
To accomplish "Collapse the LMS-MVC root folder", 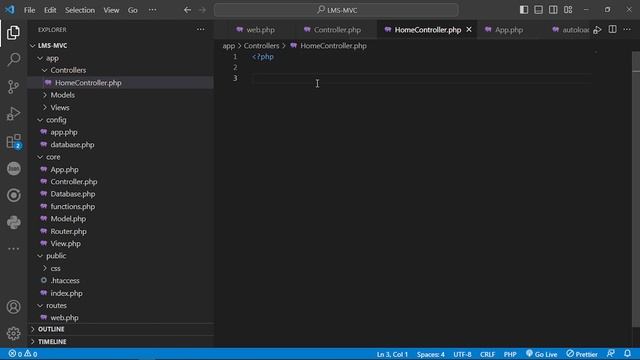I will (121, 45).
